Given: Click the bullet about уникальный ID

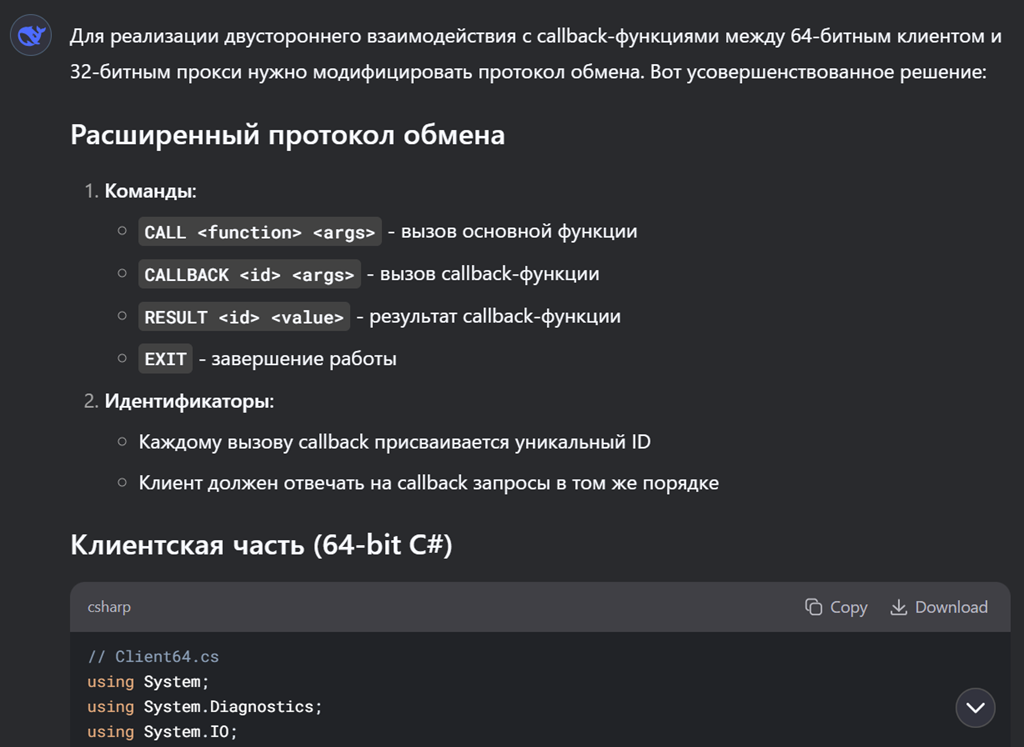Looking at the screenshot, I should pos(395,442).
